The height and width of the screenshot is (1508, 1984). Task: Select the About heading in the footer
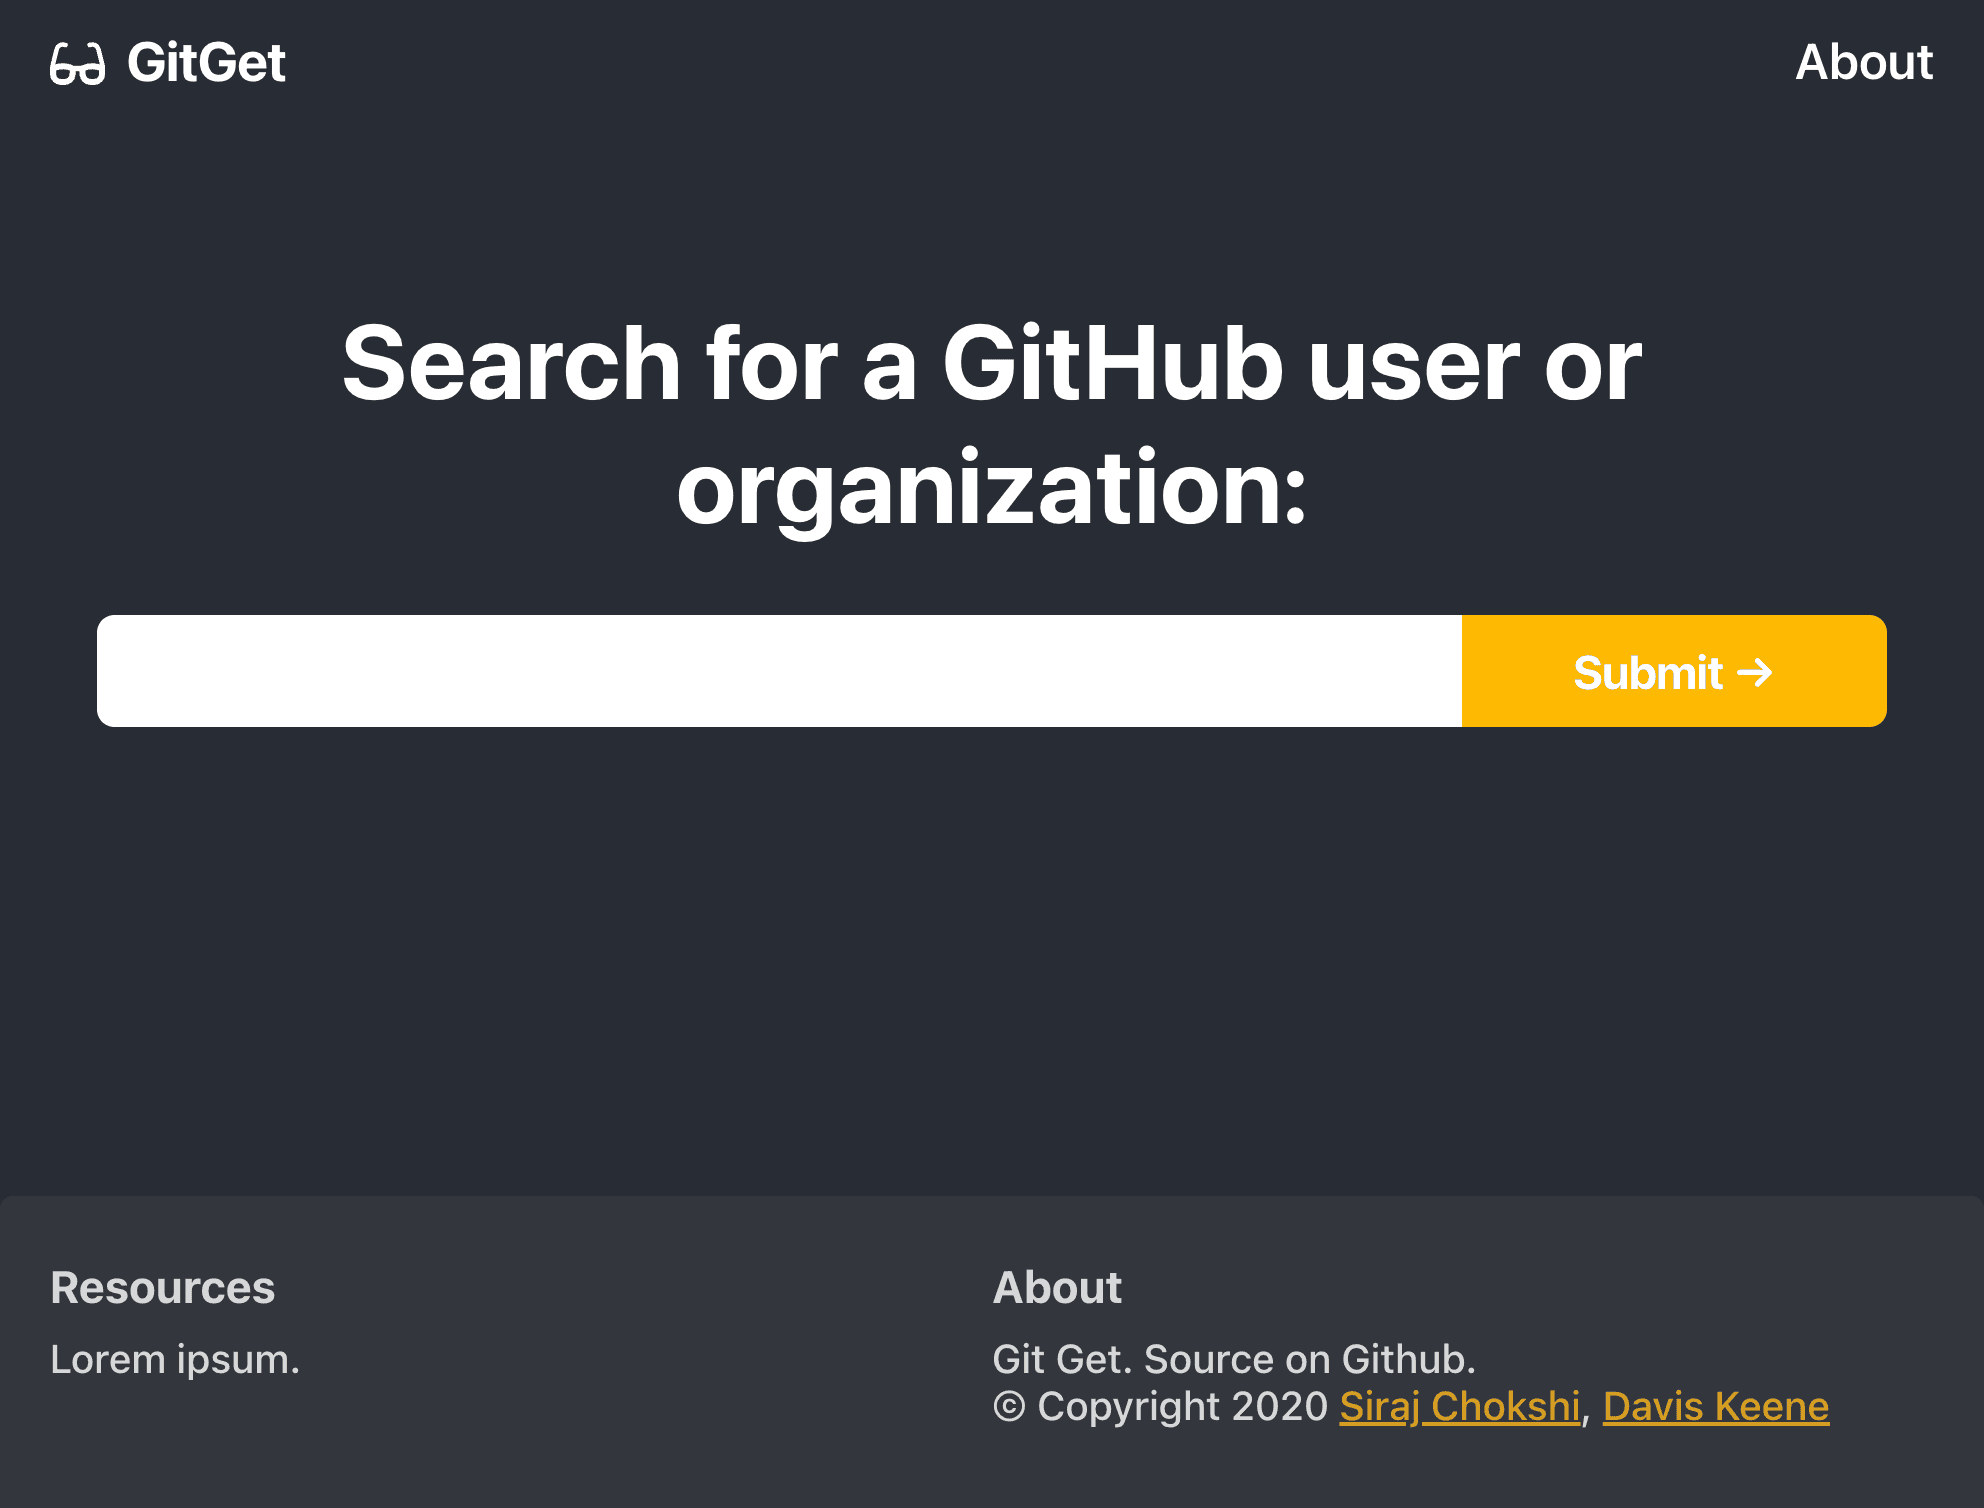(x=1057, y=1287)
